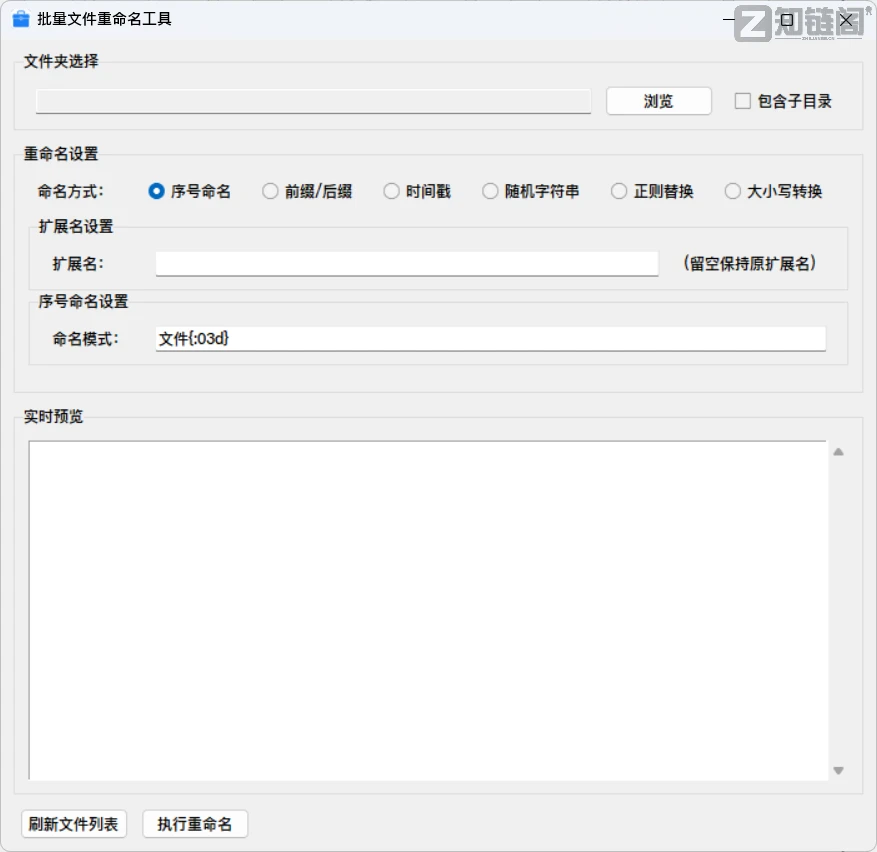Click the preview scrollbar up arrow

[x=838, y=450]
